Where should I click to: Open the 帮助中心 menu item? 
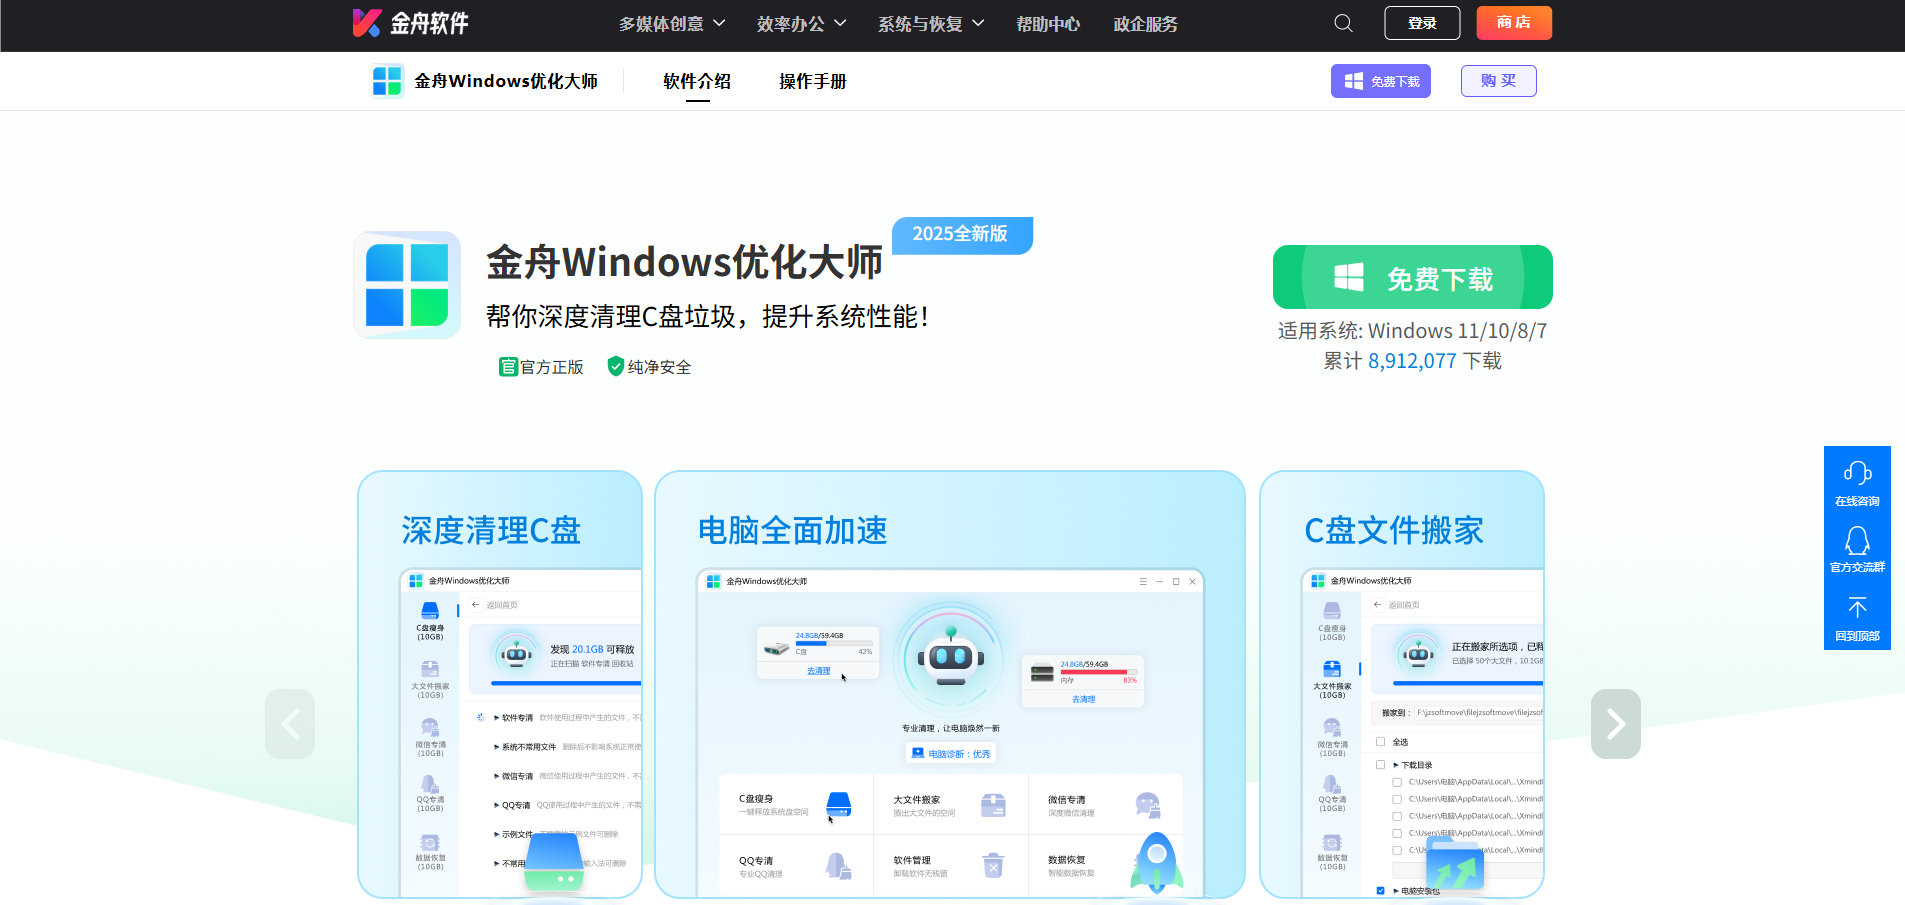click(1048, 24)
